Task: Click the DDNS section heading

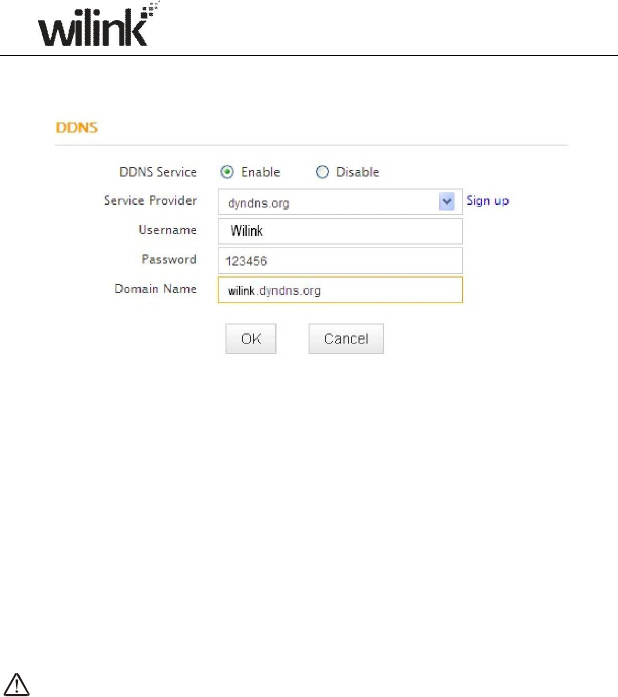Action: (x=76, y=128)
